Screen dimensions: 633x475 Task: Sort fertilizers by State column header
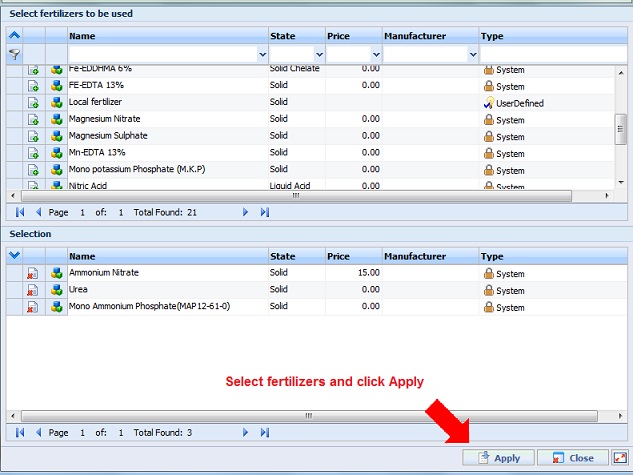pyautogui.click(x=297, y=36)
